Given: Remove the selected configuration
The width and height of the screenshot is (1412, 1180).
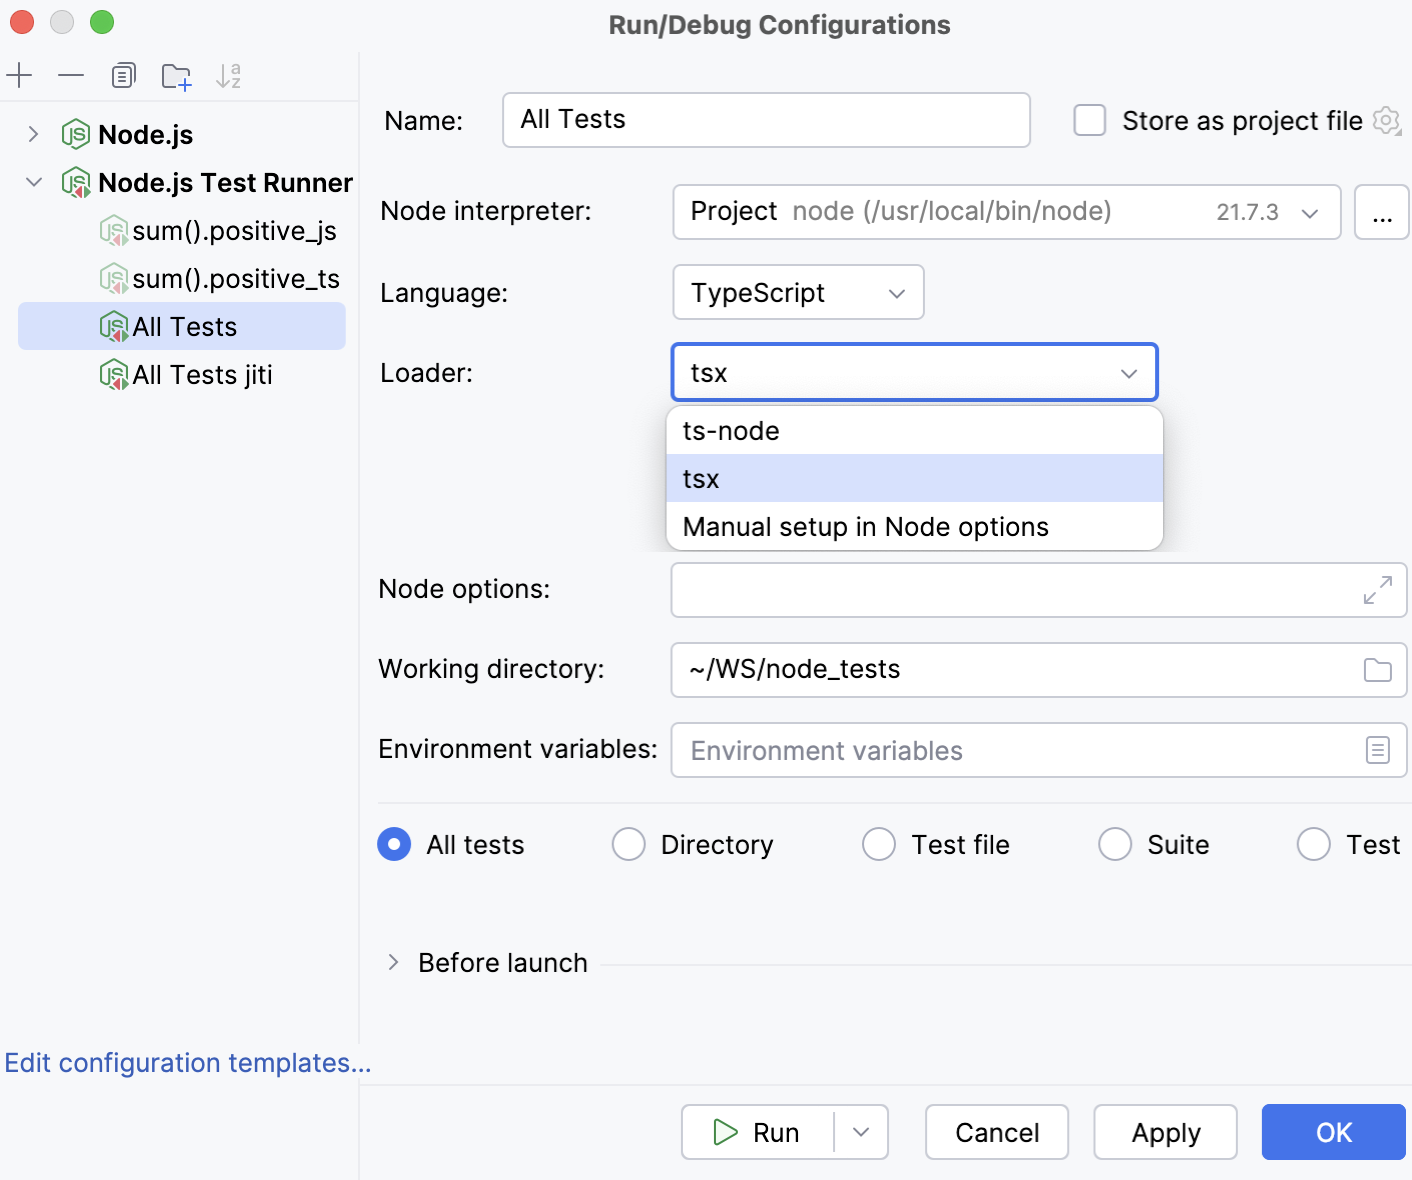Looking at the screenshot, I should click(x=69, y=75).
